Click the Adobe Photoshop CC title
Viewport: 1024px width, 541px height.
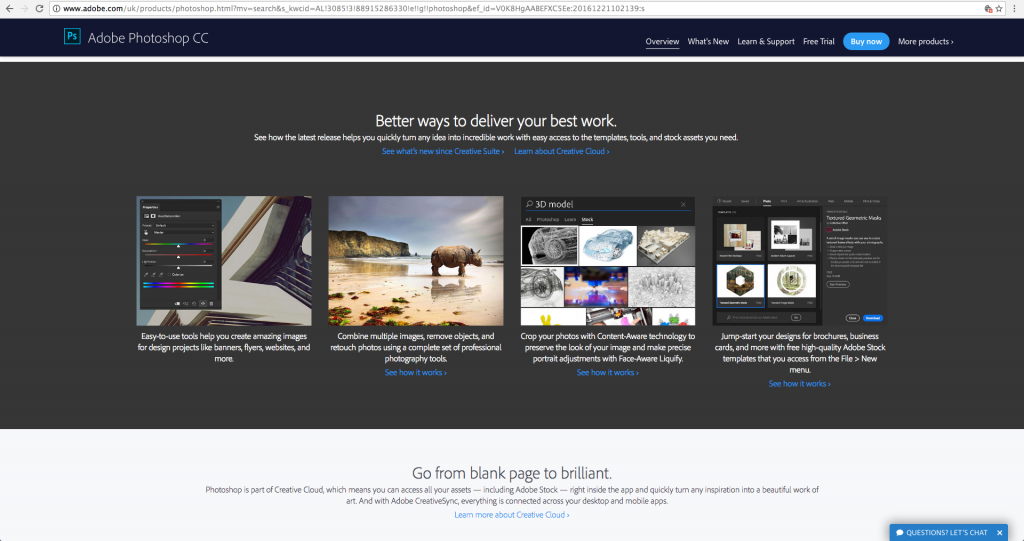tap(148, 38)
